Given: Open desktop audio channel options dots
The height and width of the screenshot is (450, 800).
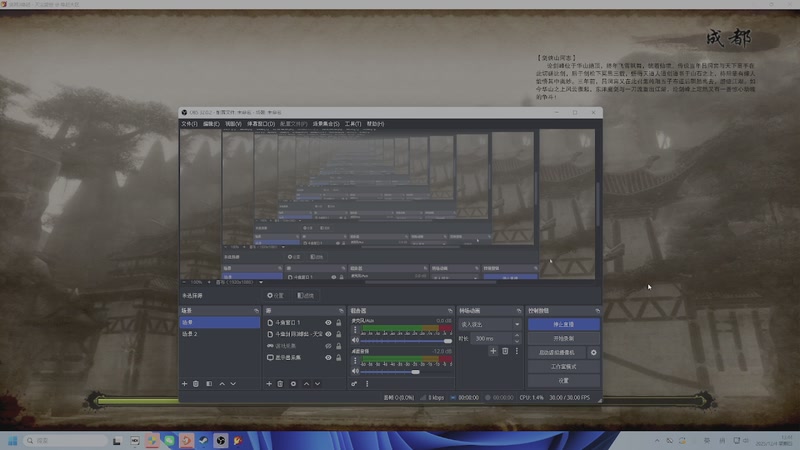Looking at the screenshot, I should click(356, 361).
